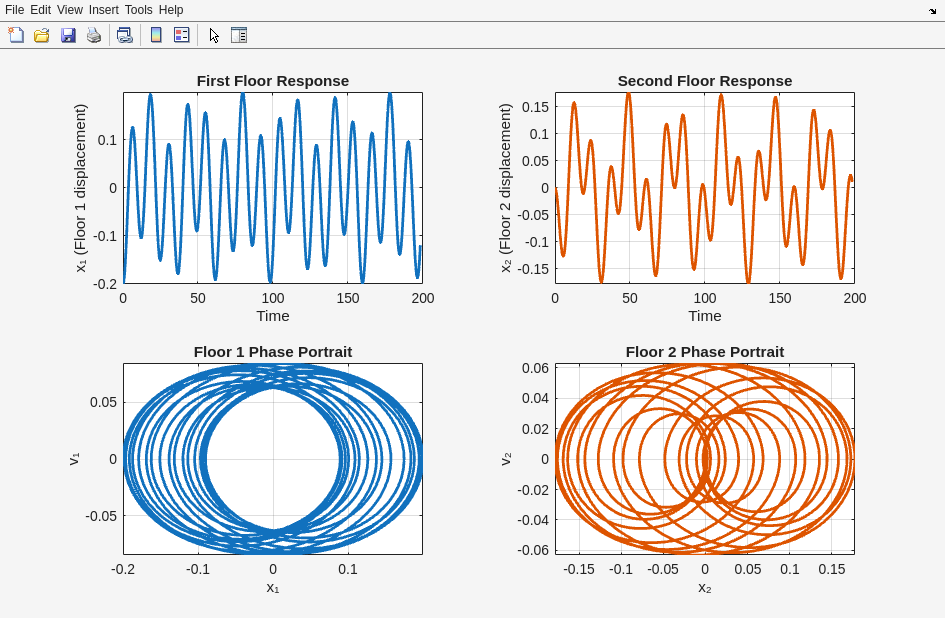The height and width of the screenshot is (618, 945).
Task: Print the figure with the printer icon
Action: 94,35
